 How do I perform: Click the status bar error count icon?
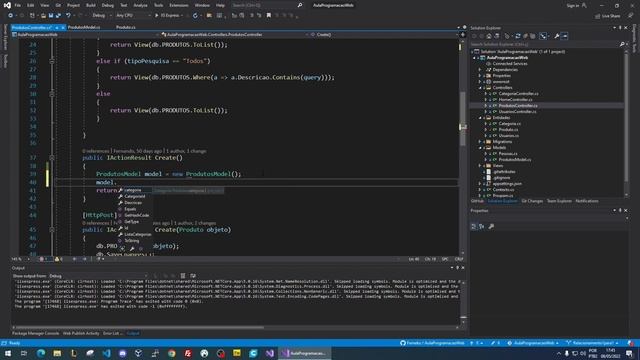pos(42,259)
